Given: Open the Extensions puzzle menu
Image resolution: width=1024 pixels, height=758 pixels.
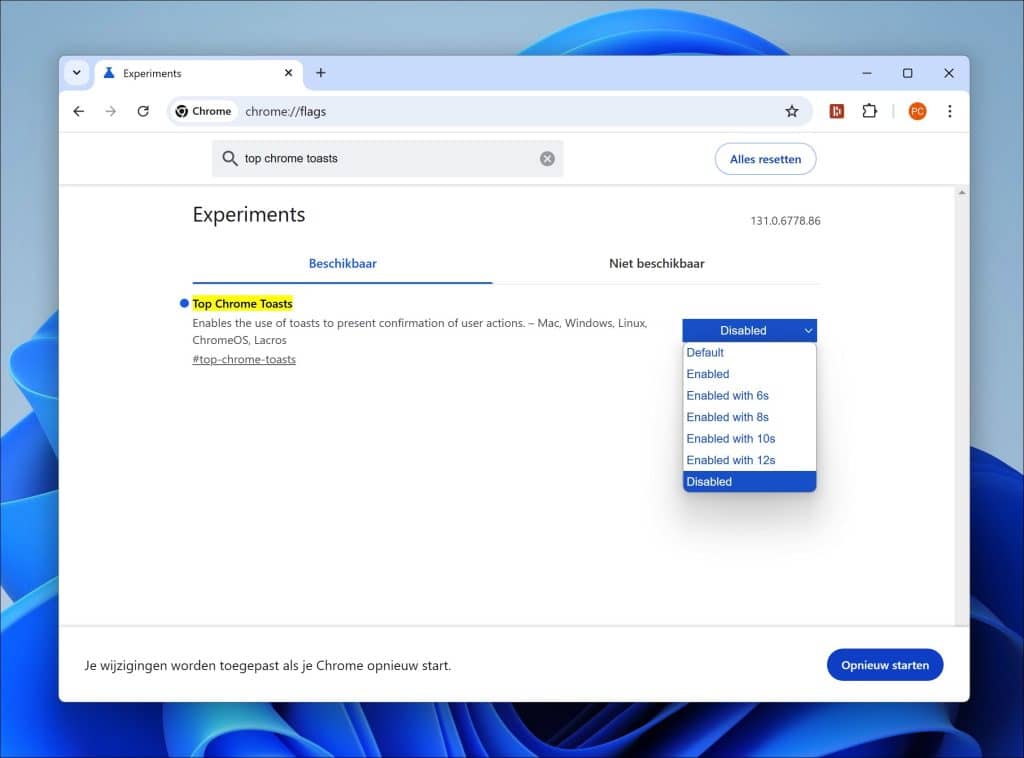Looking at the screenshot, I should point(869,111).
